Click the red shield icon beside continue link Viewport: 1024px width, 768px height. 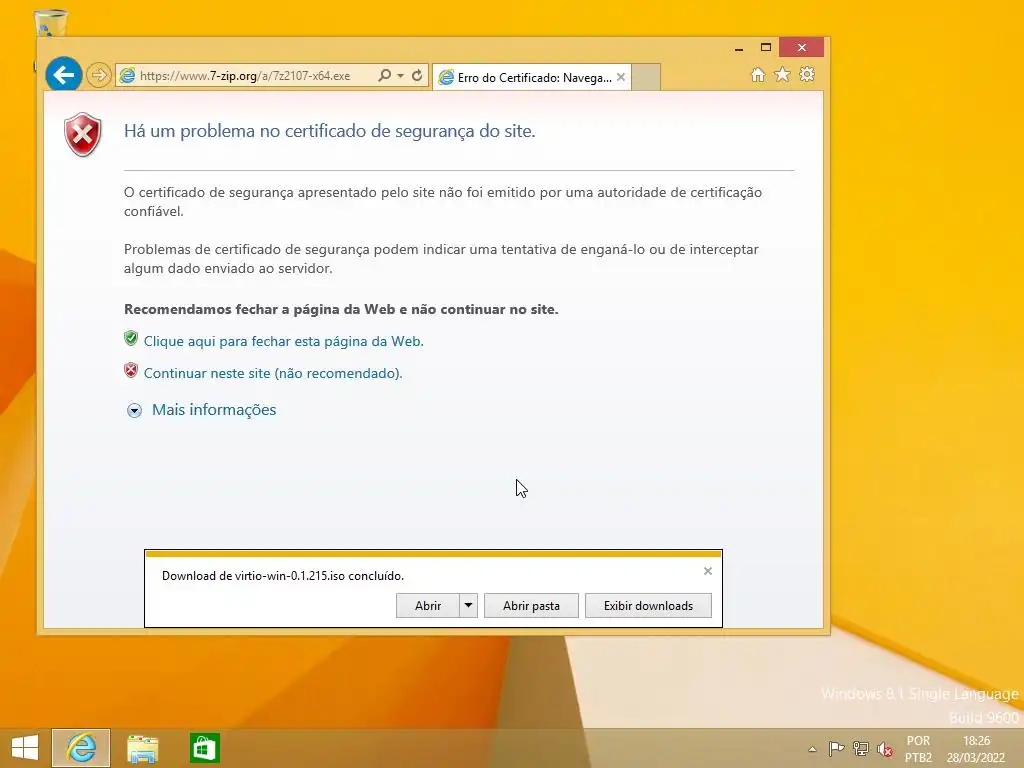[131, 370]
